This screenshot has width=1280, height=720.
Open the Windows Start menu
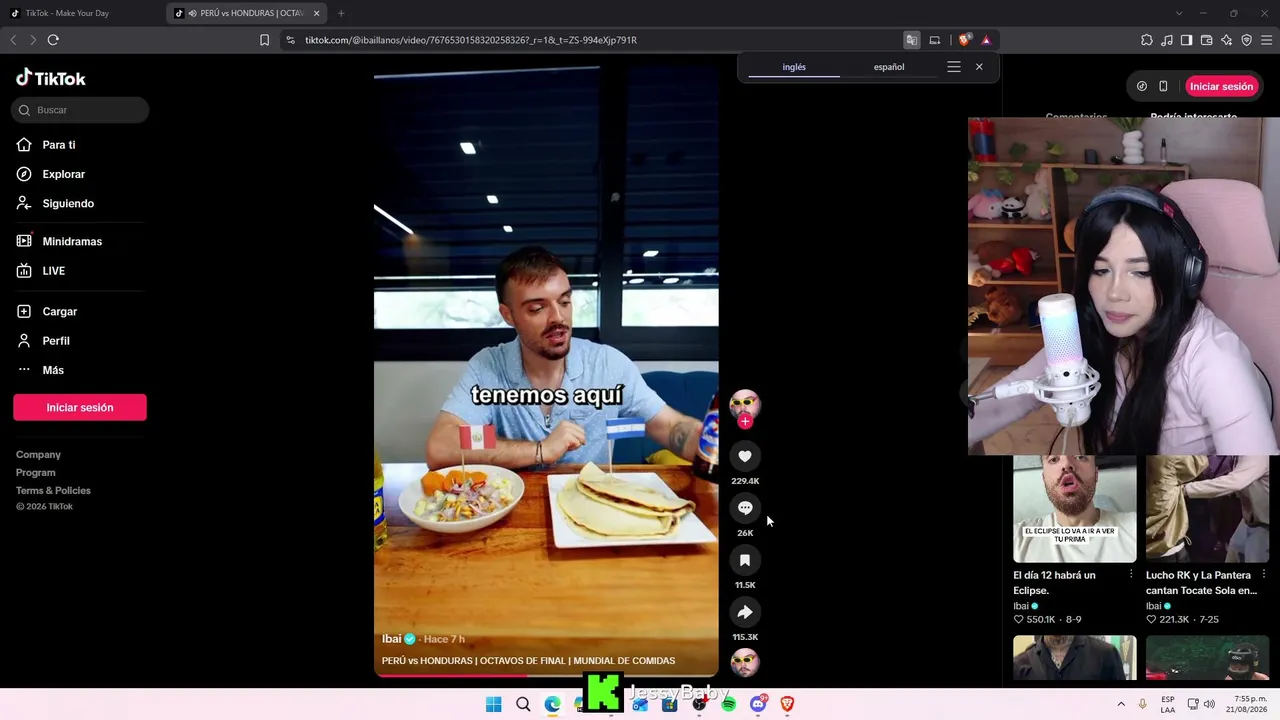[493, 704]
